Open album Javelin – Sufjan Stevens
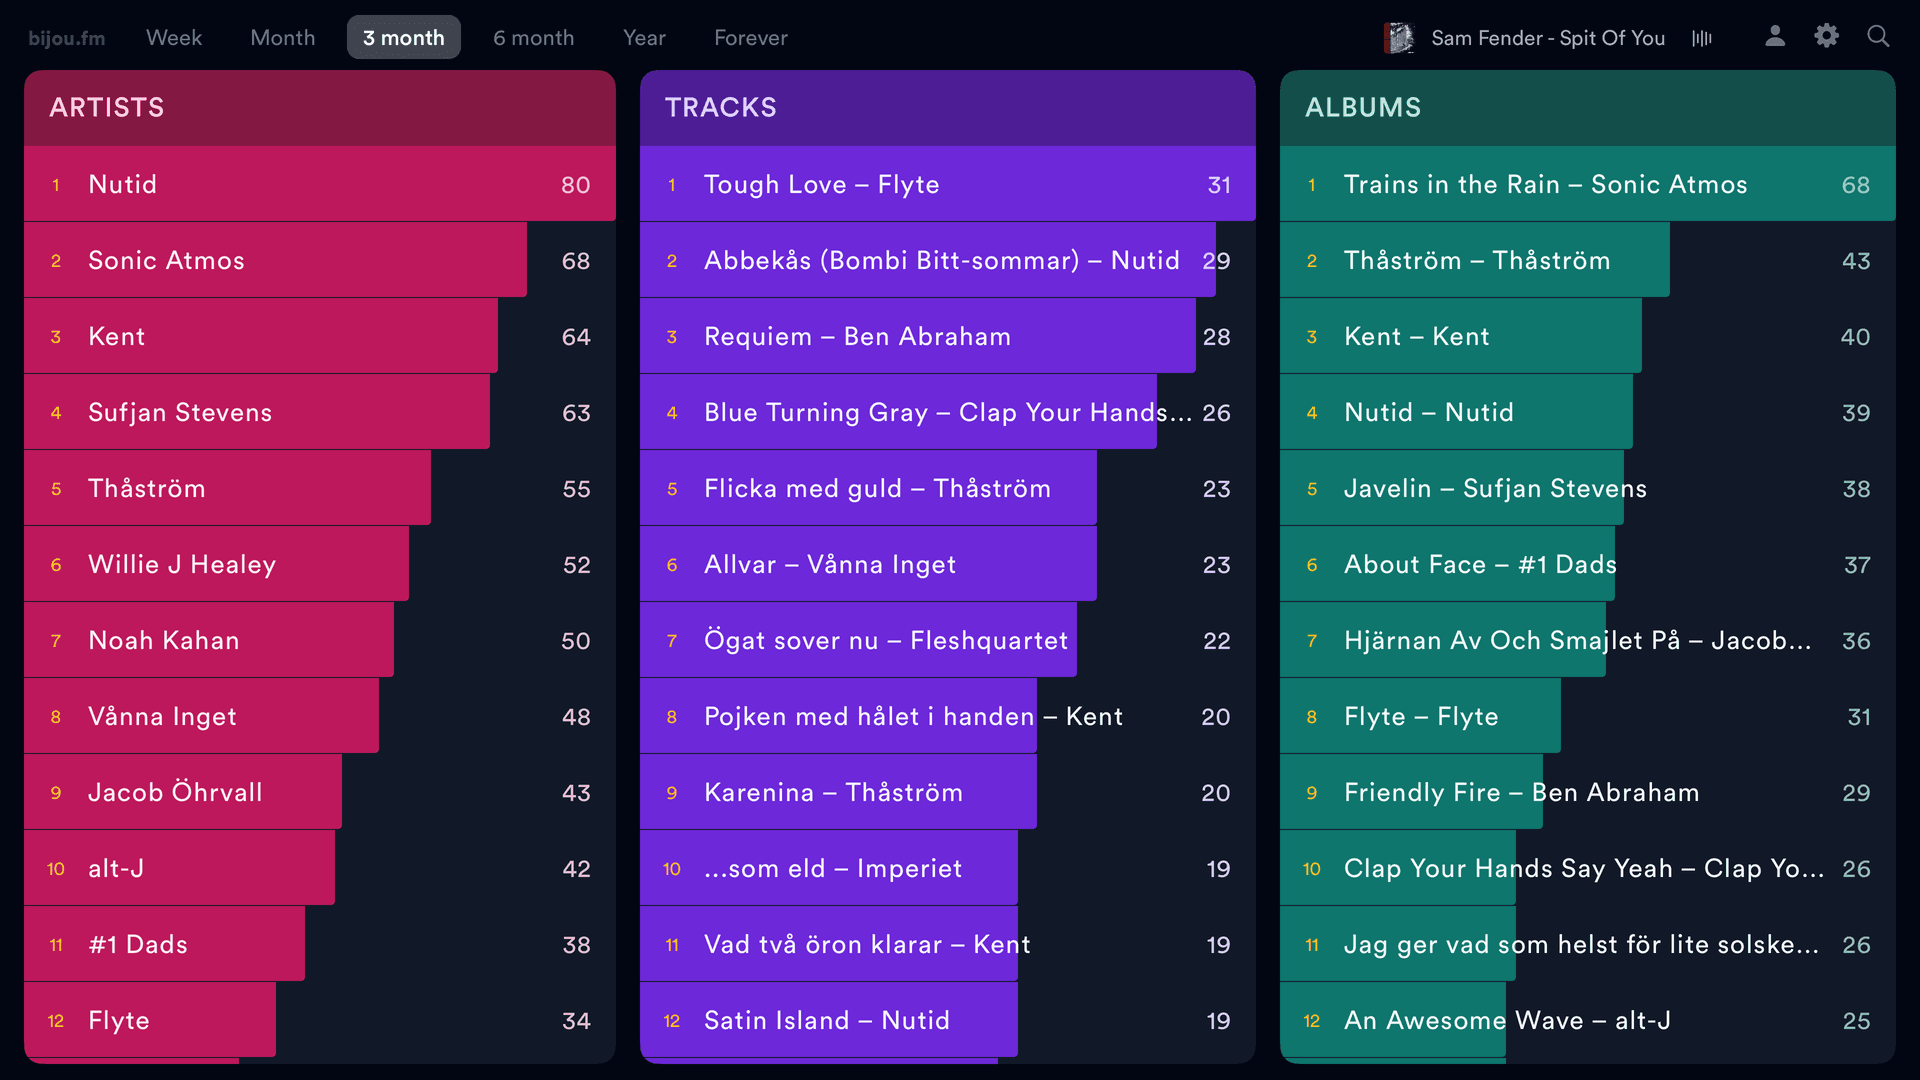 [x=1588, y=488]
